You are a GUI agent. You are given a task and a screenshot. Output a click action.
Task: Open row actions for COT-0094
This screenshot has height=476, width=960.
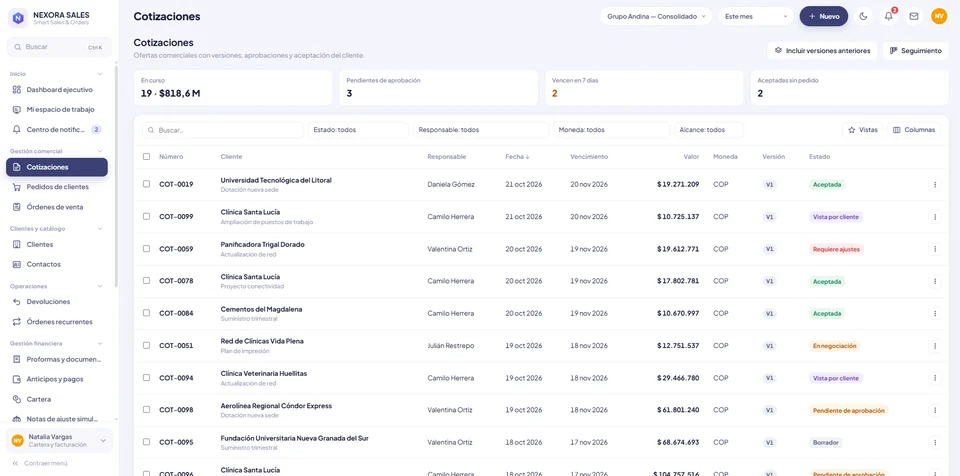click(934, 378)
